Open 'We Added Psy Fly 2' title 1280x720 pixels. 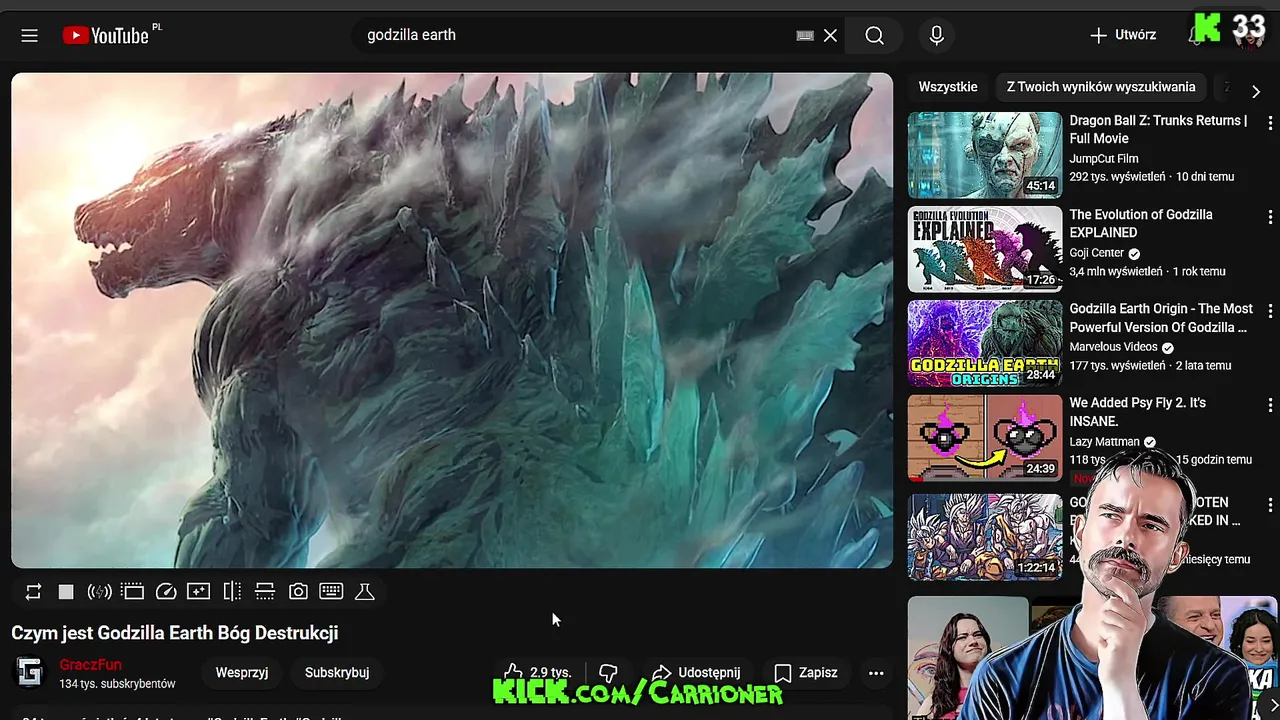pos(1138,412)
